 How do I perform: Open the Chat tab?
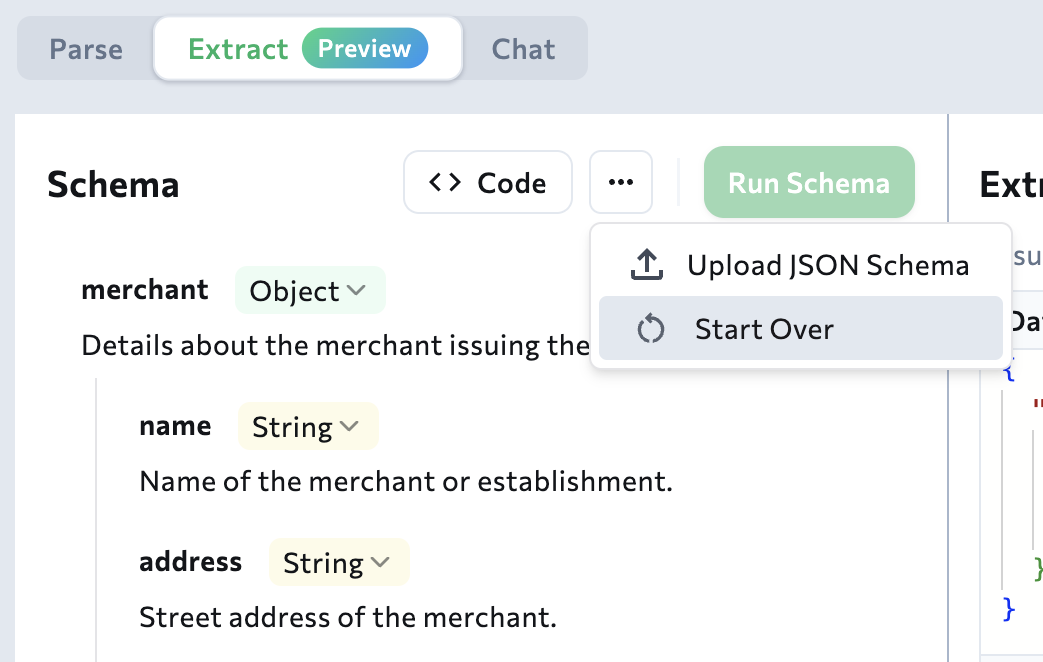click(x=523, y=48)
